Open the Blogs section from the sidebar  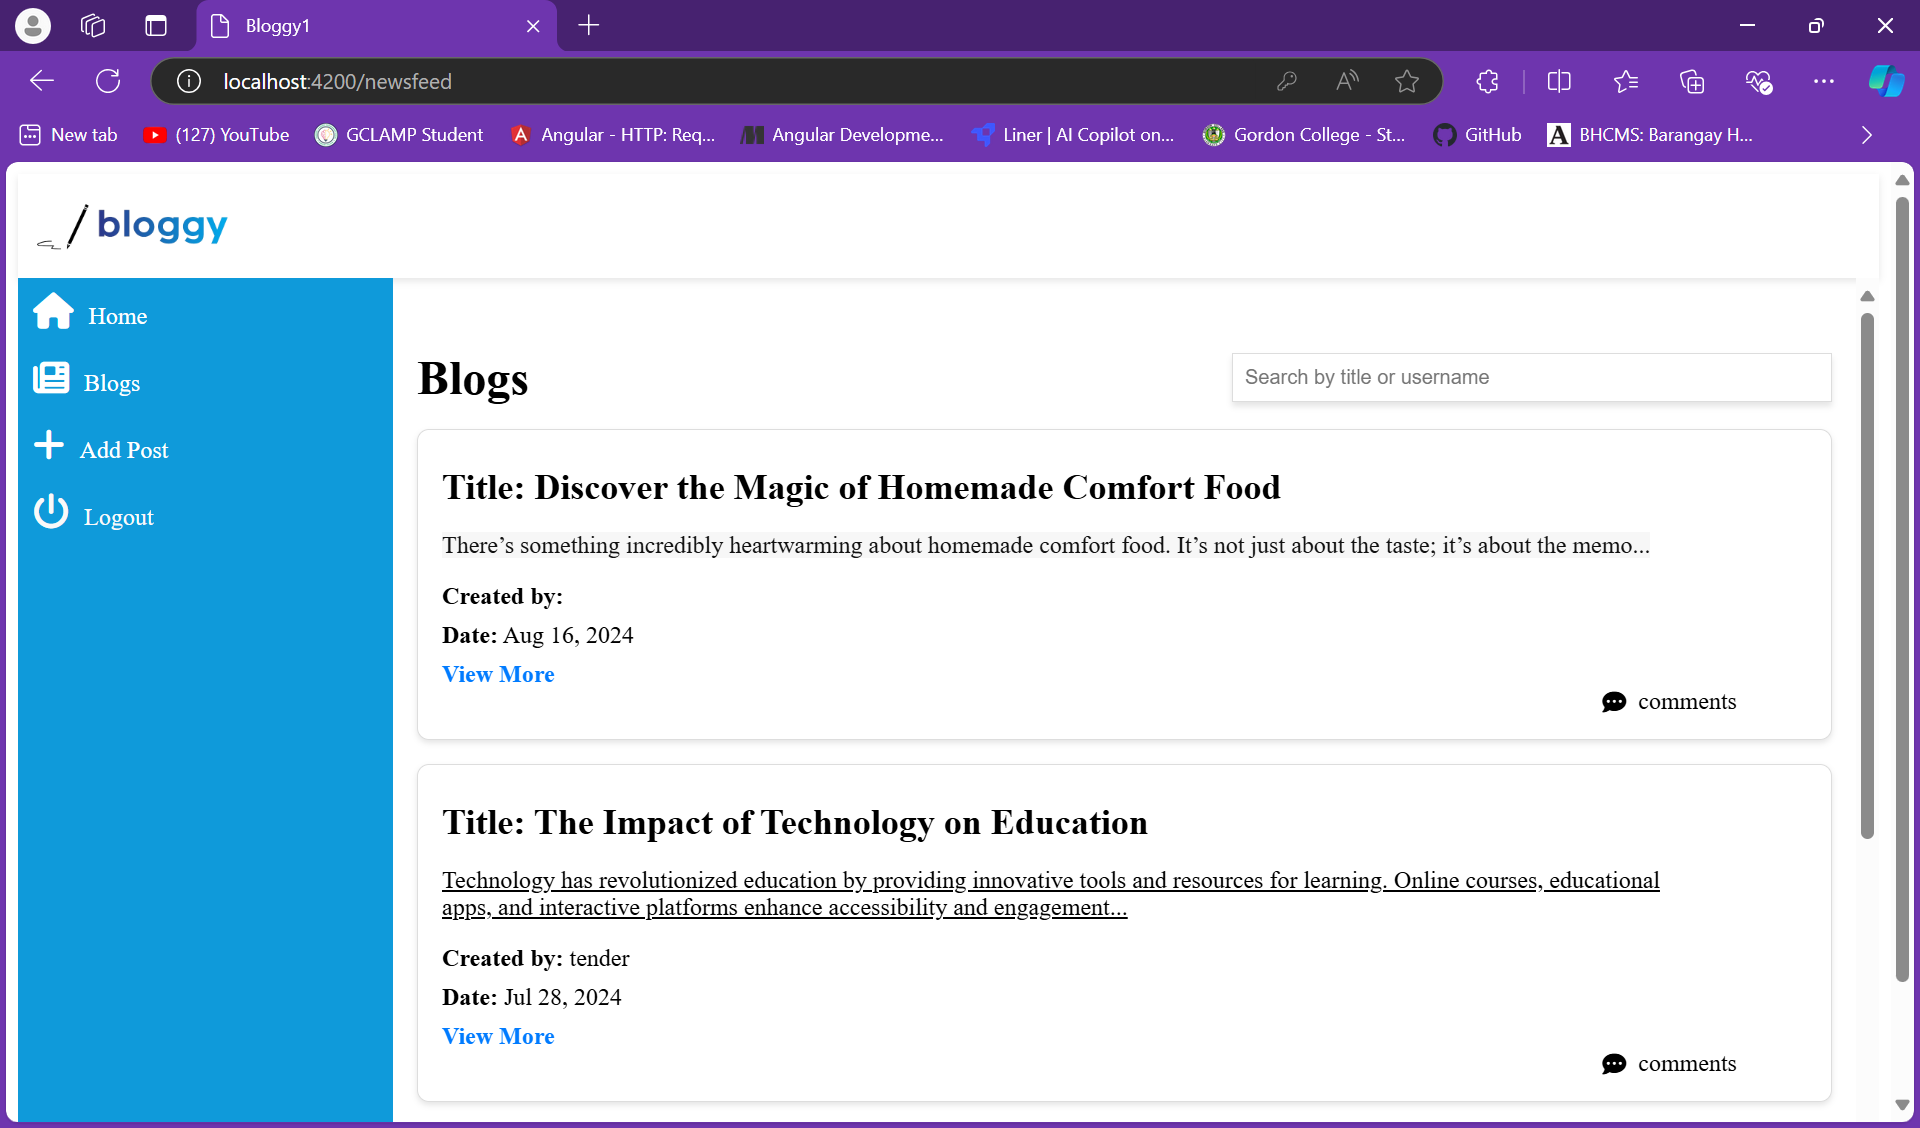(111, 382)
